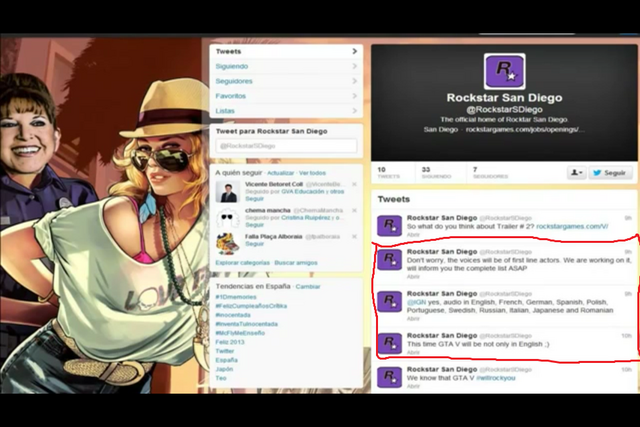640x427 pixels.
Task: Click the 7 Seguidores counter
Action: pos(490,172)
